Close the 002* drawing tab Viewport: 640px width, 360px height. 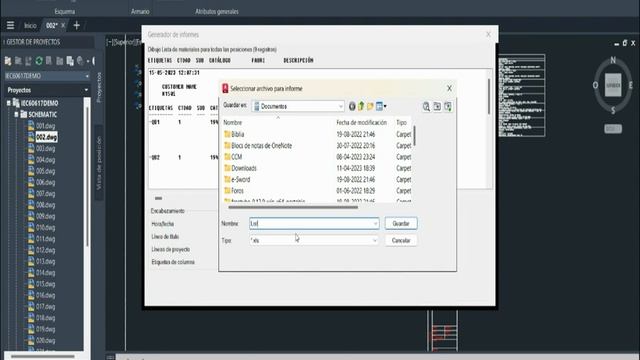click(x=63, y=25)
